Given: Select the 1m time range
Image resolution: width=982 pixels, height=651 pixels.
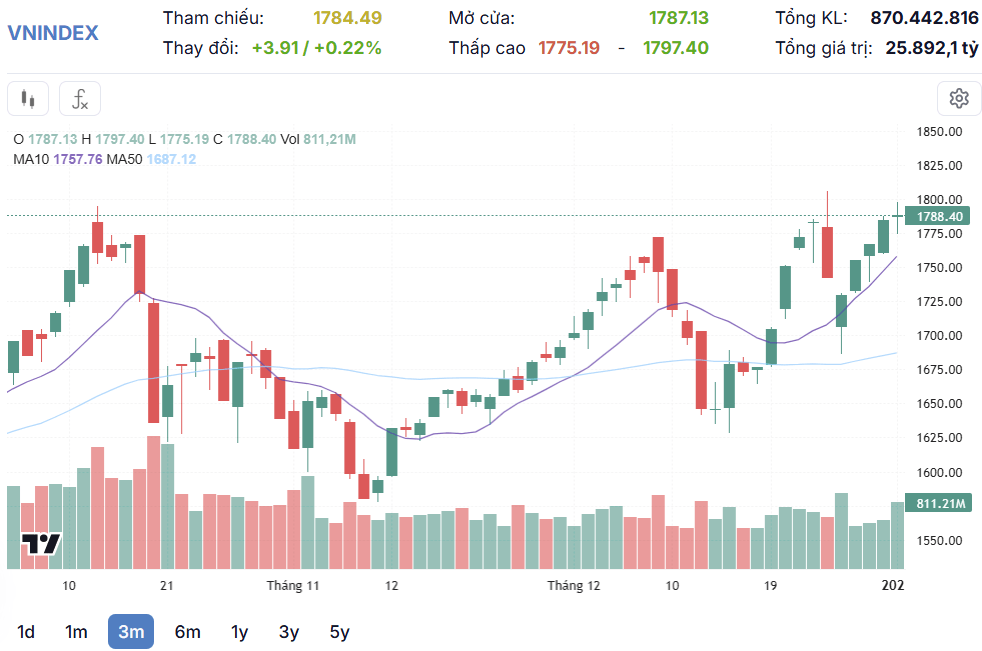Looking at the screenshot, I should [x=76, y=632].
